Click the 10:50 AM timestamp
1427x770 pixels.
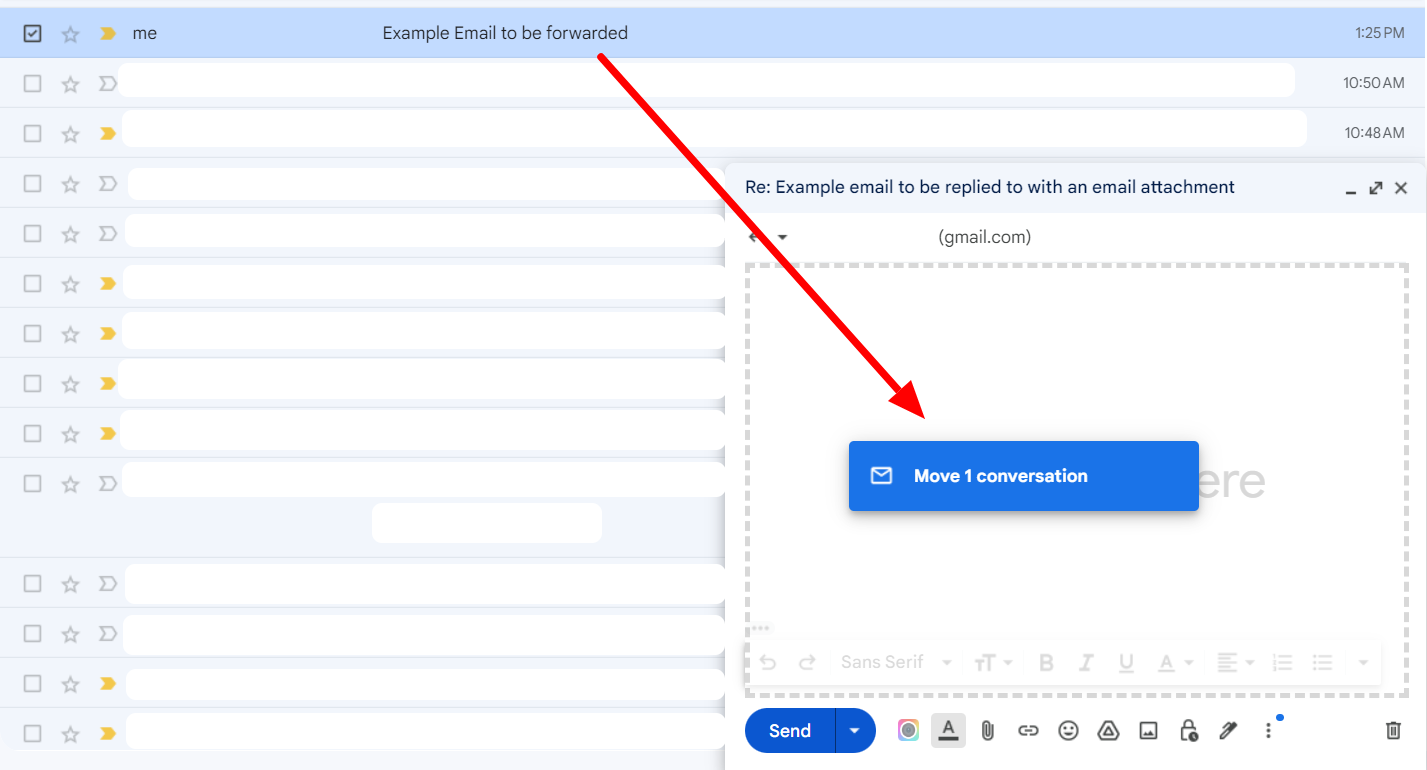pos(1374,83)
